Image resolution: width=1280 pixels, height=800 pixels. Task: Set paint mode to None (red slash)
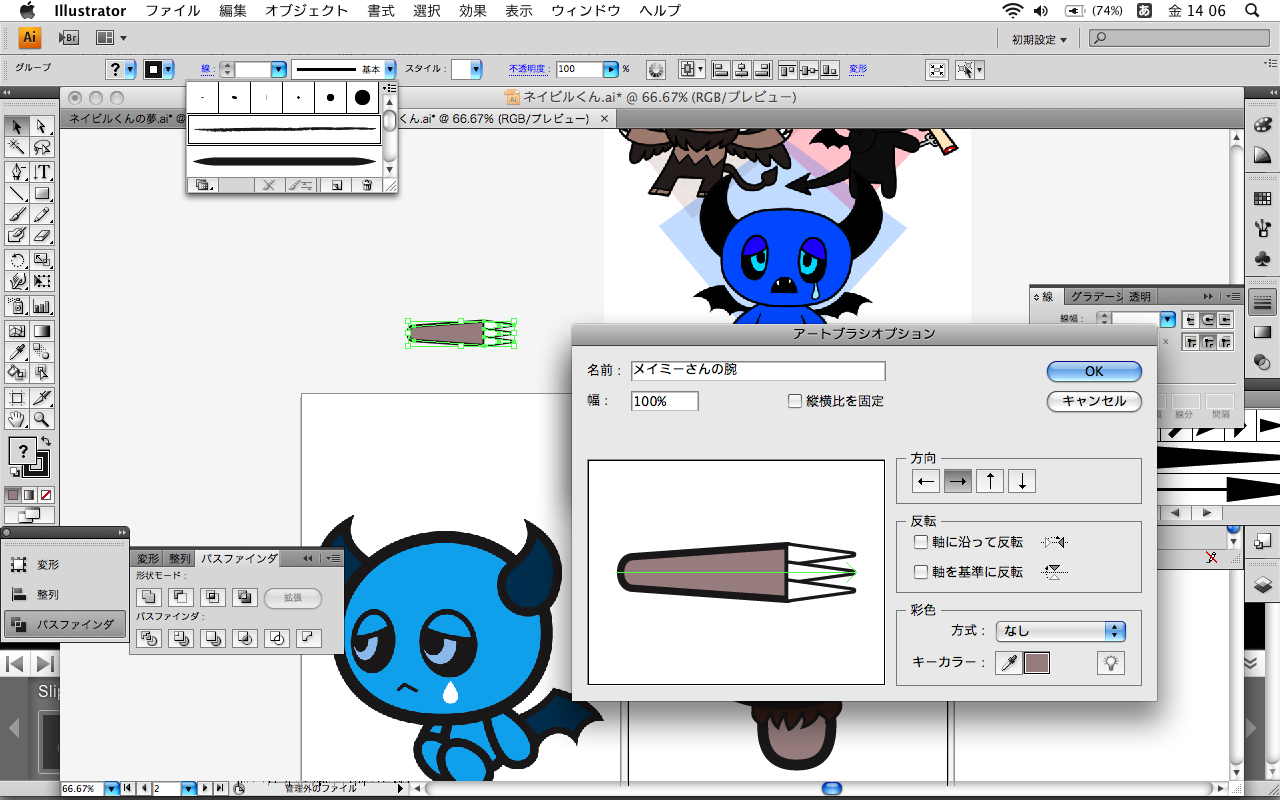46,494
